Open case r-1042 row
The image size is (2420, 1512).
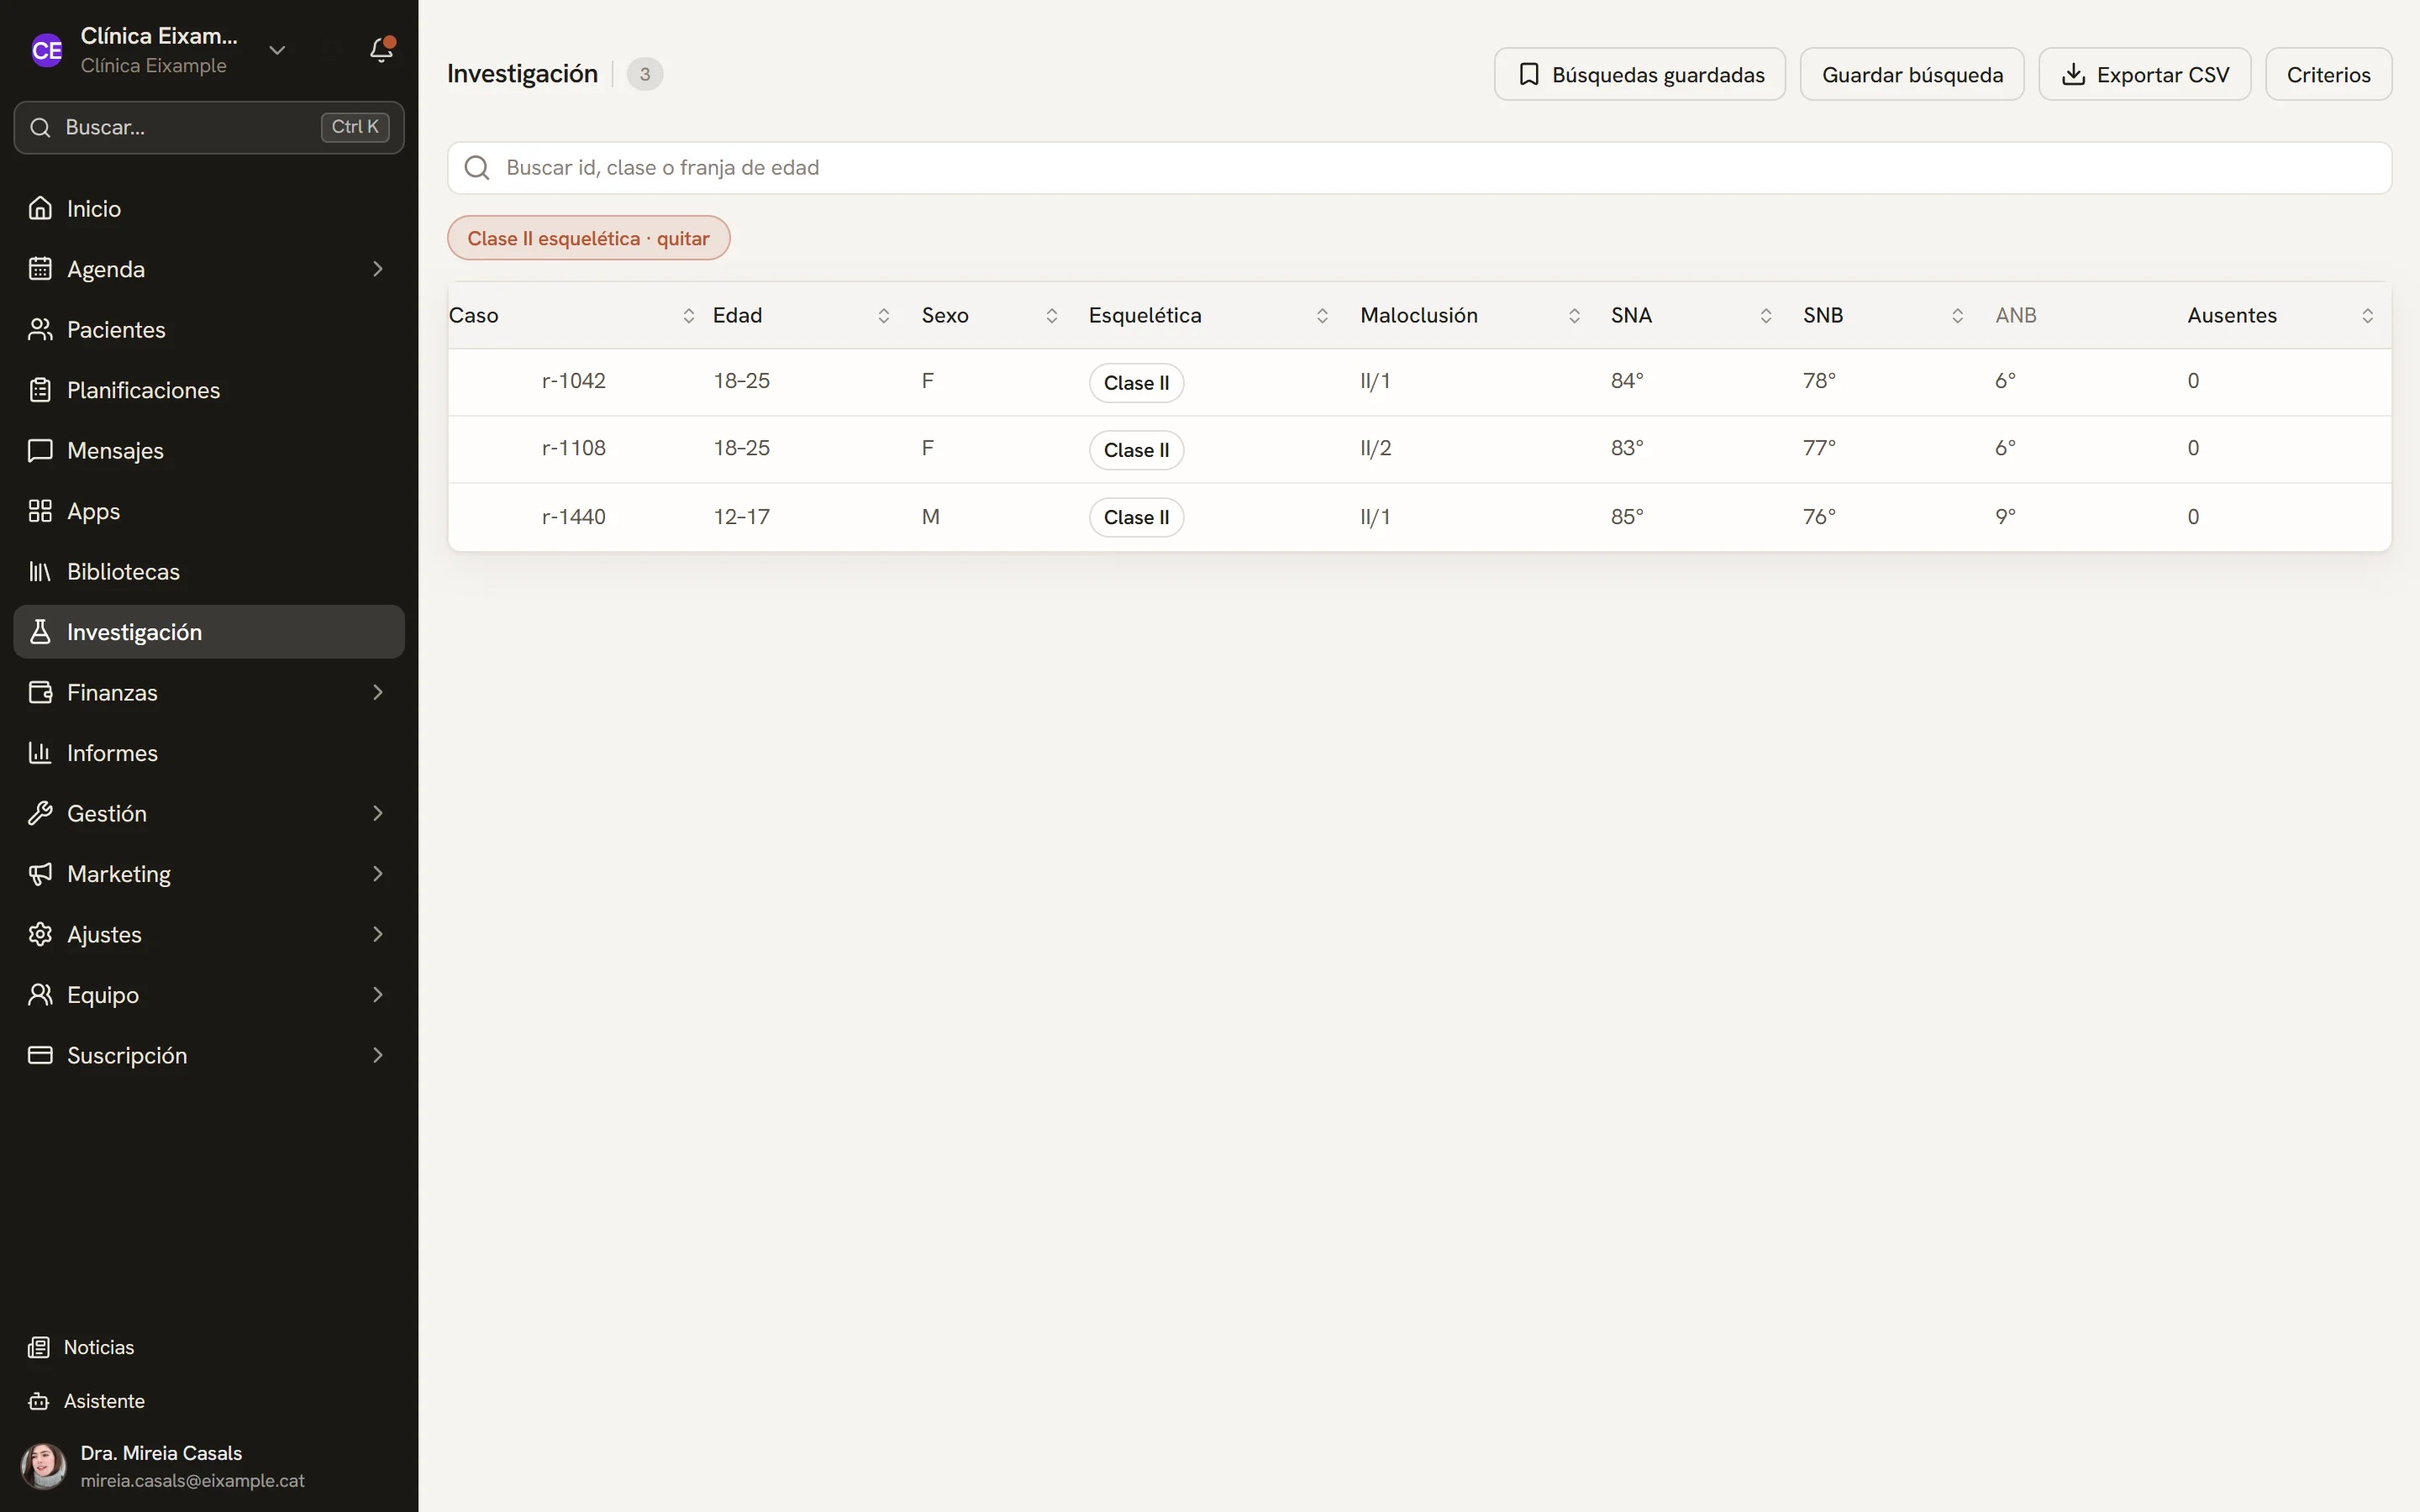[x=1419, y=382]
